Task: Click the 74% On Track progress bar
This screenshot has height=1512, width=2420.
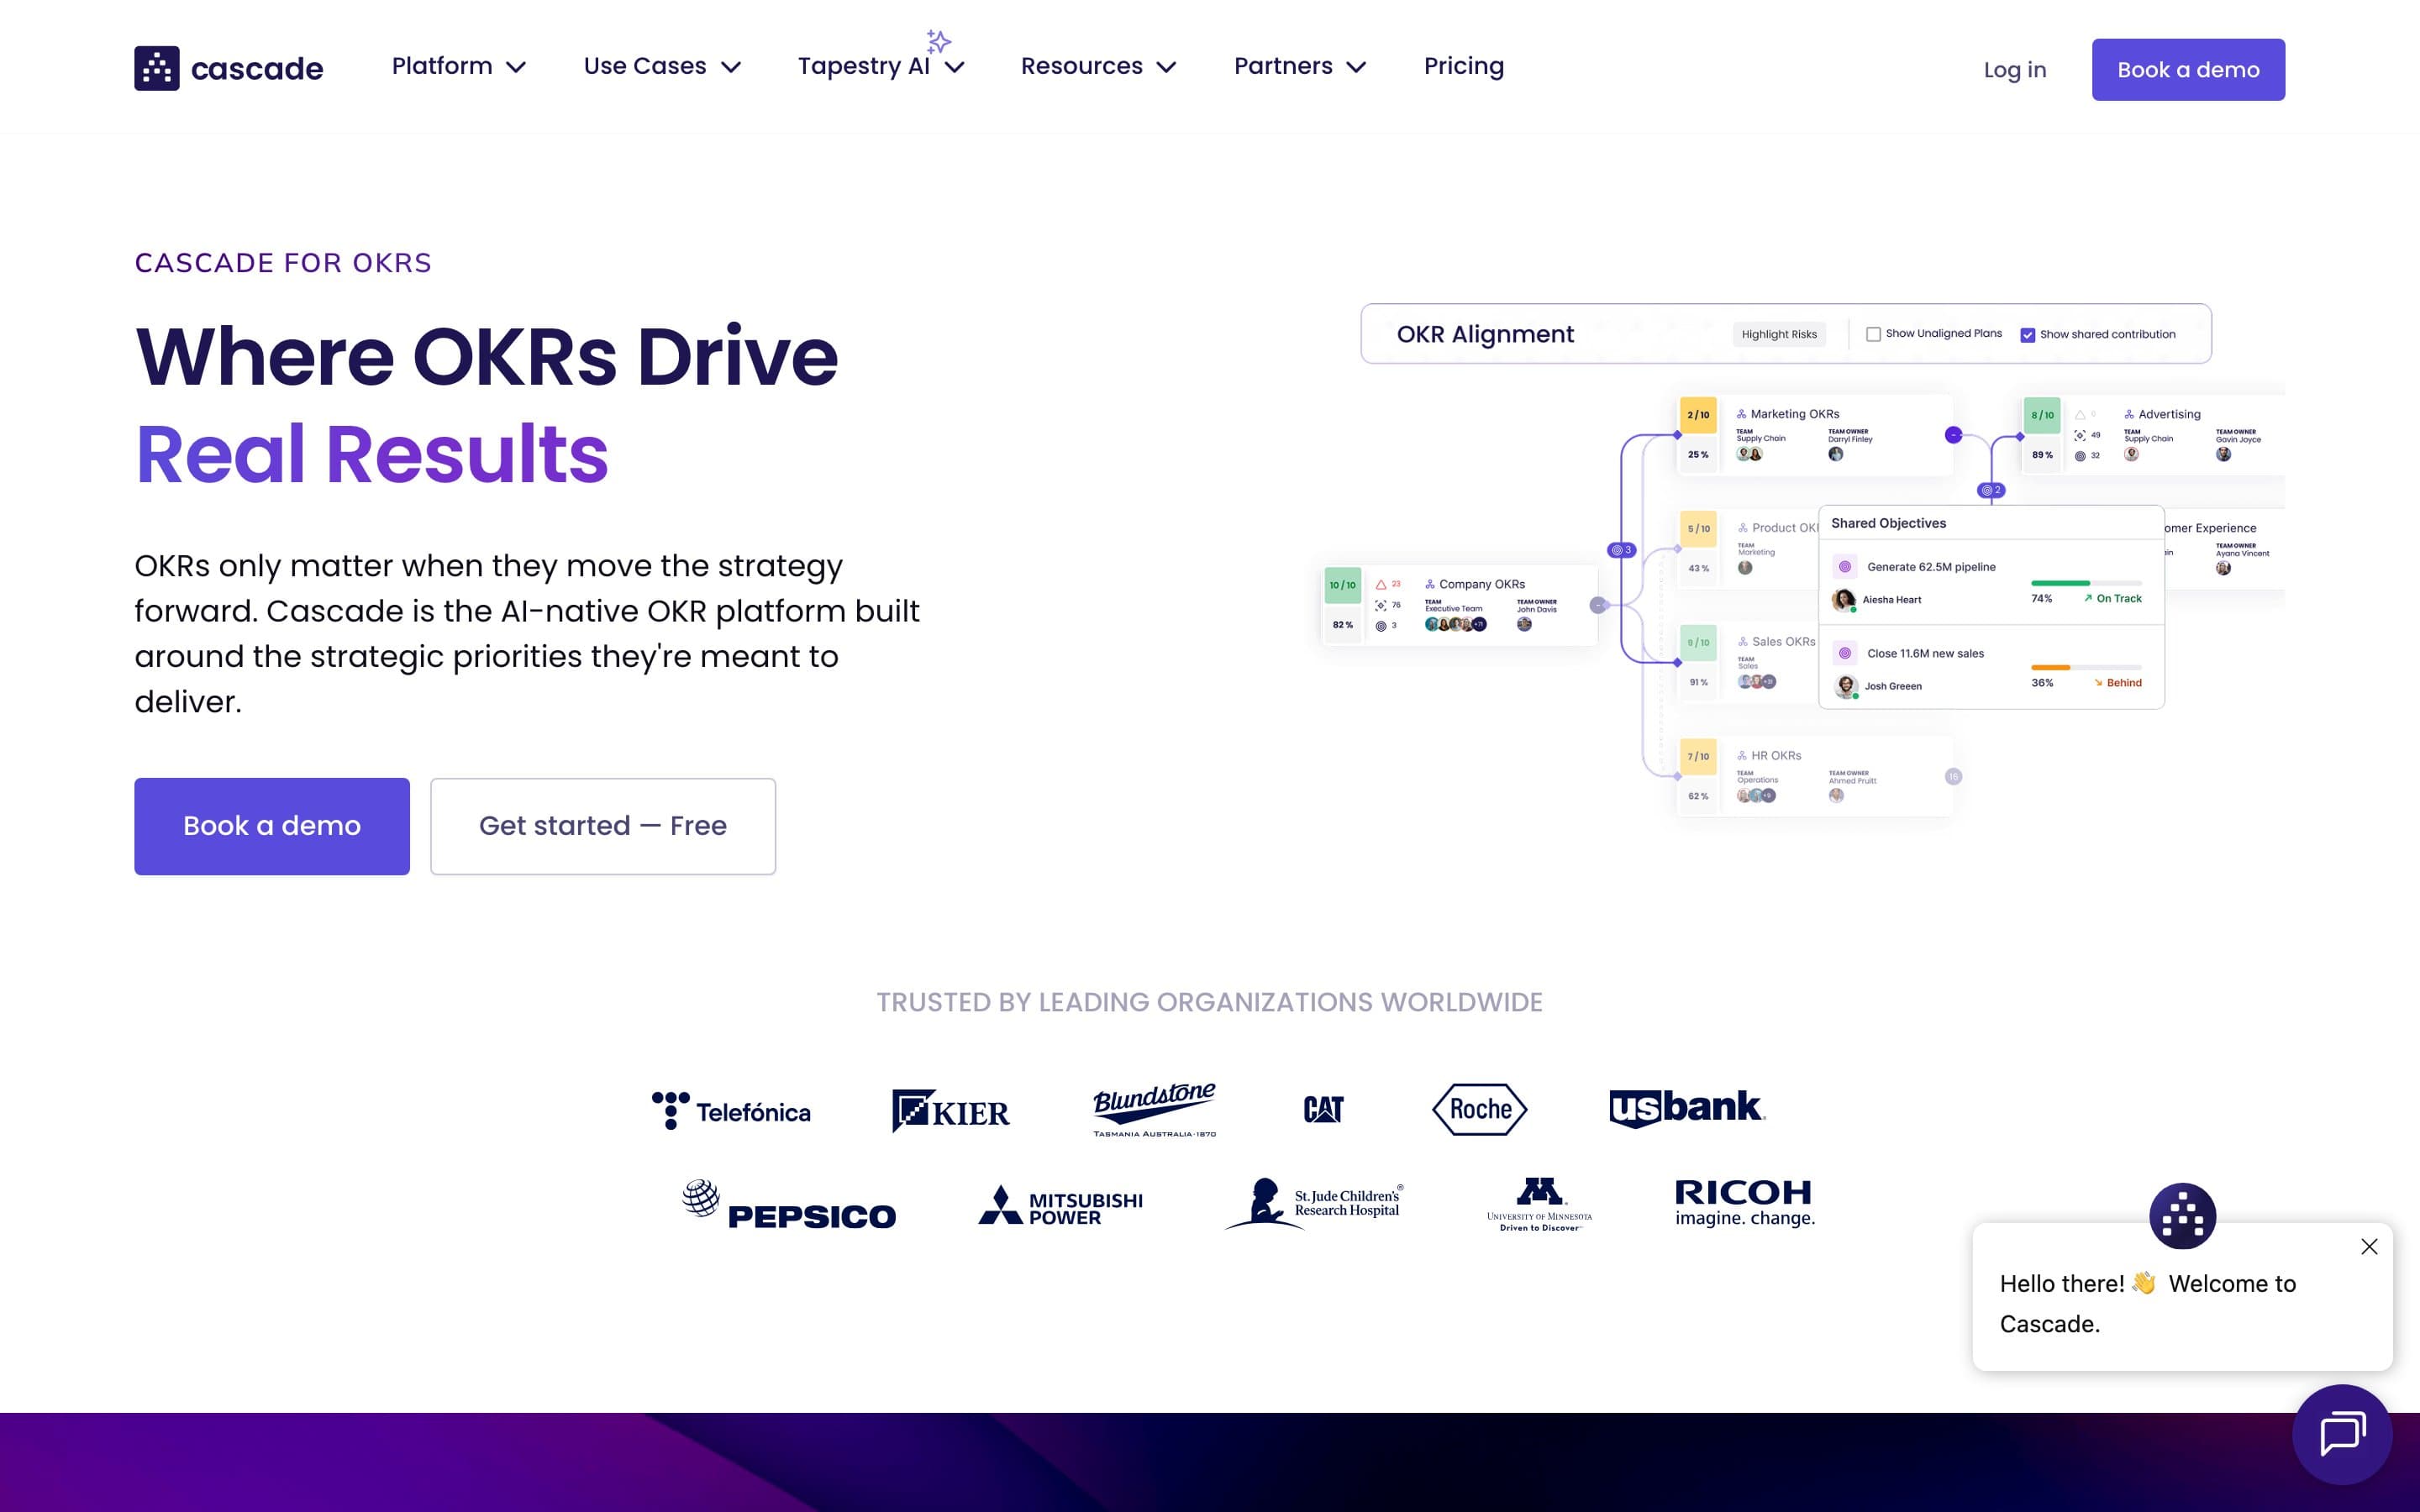Action: tap(2086, 583)
